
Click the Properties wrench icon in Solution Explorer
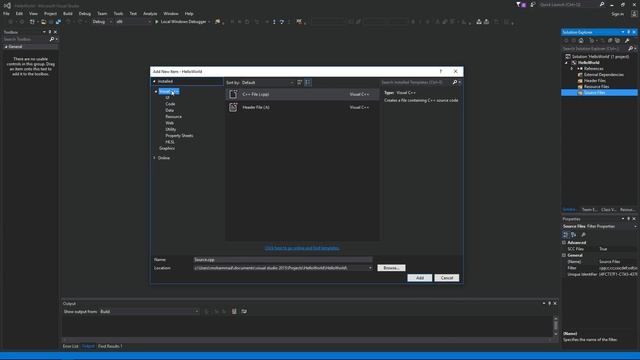pos(627,40)
